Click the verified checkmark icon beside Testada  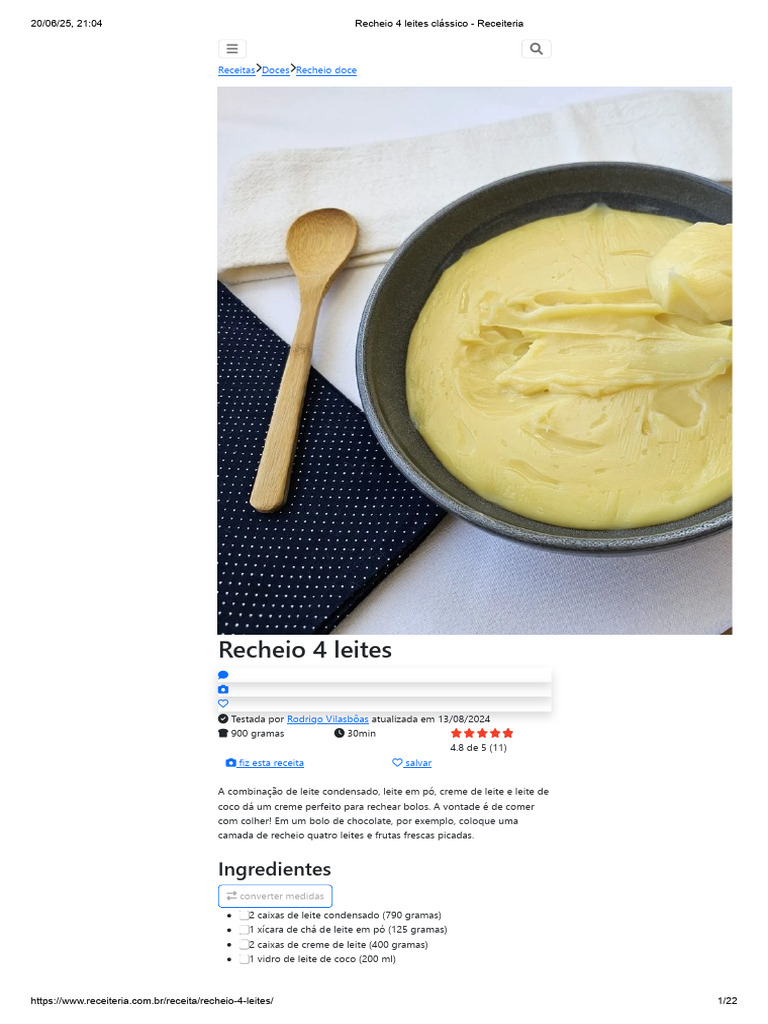point(223,719)
